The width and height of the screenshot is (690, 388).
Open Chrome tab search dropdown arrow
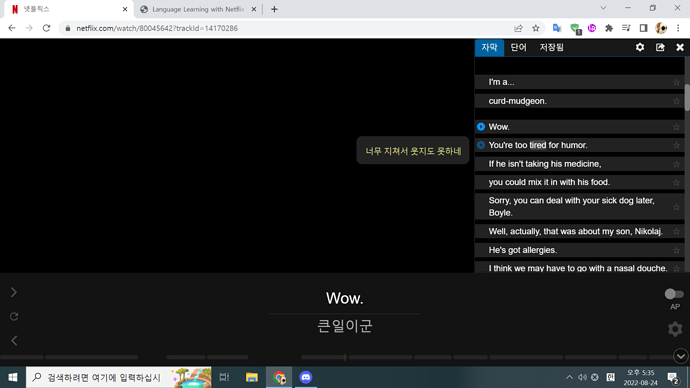coord(603,8)
